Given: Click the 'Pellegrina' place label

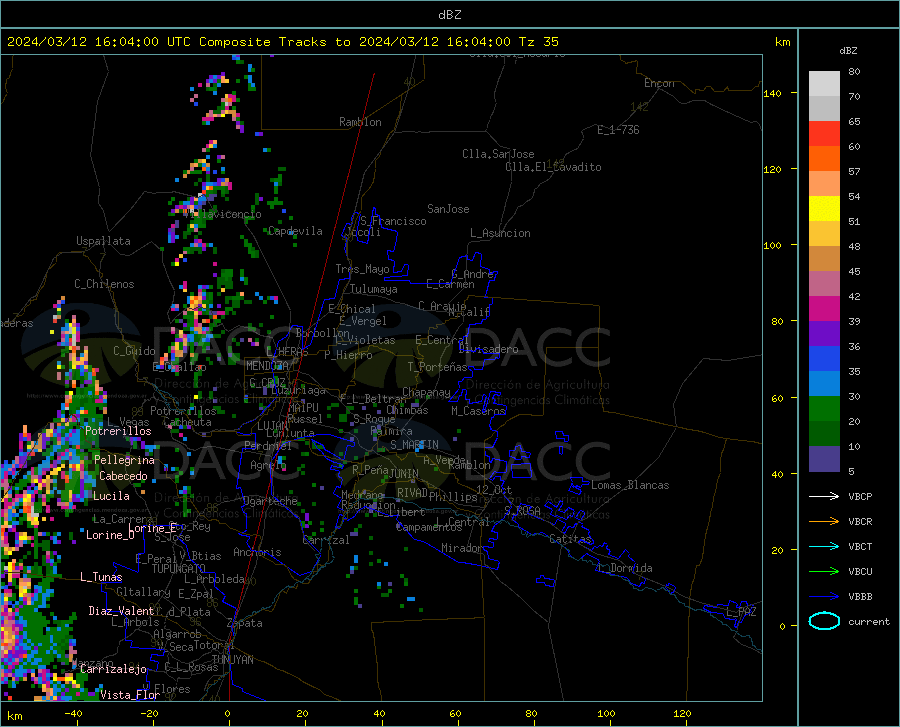Looking at the screenshot, I should 124,460.
